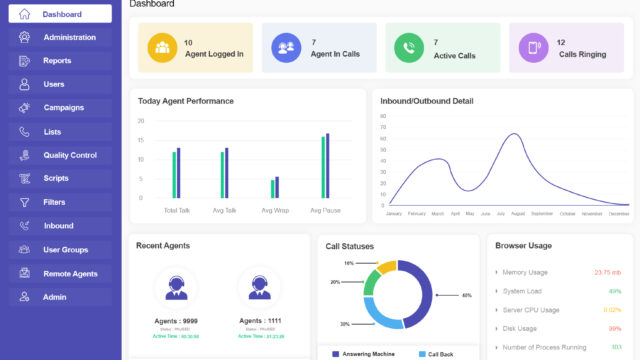Click the Remote Agents icon
640x360 pixels.
point(24,273)
